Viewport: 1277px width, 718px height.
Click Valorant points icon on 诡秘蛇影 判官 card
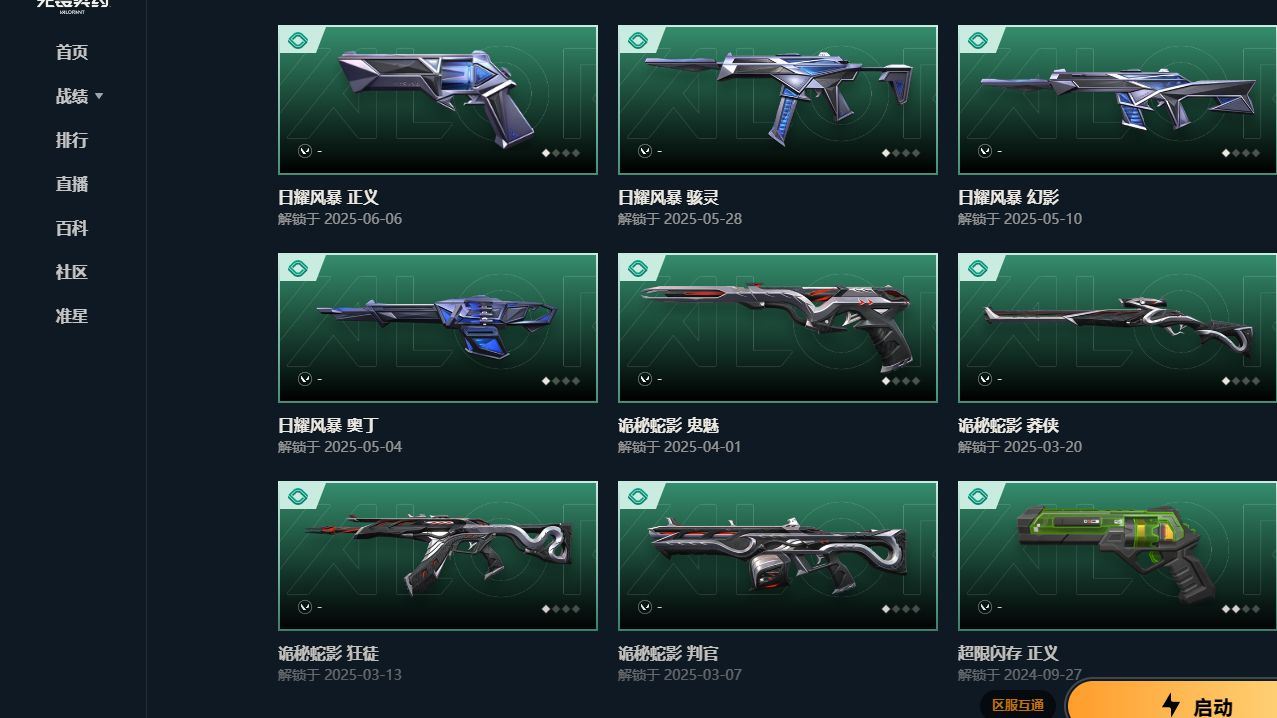(645, 607)
